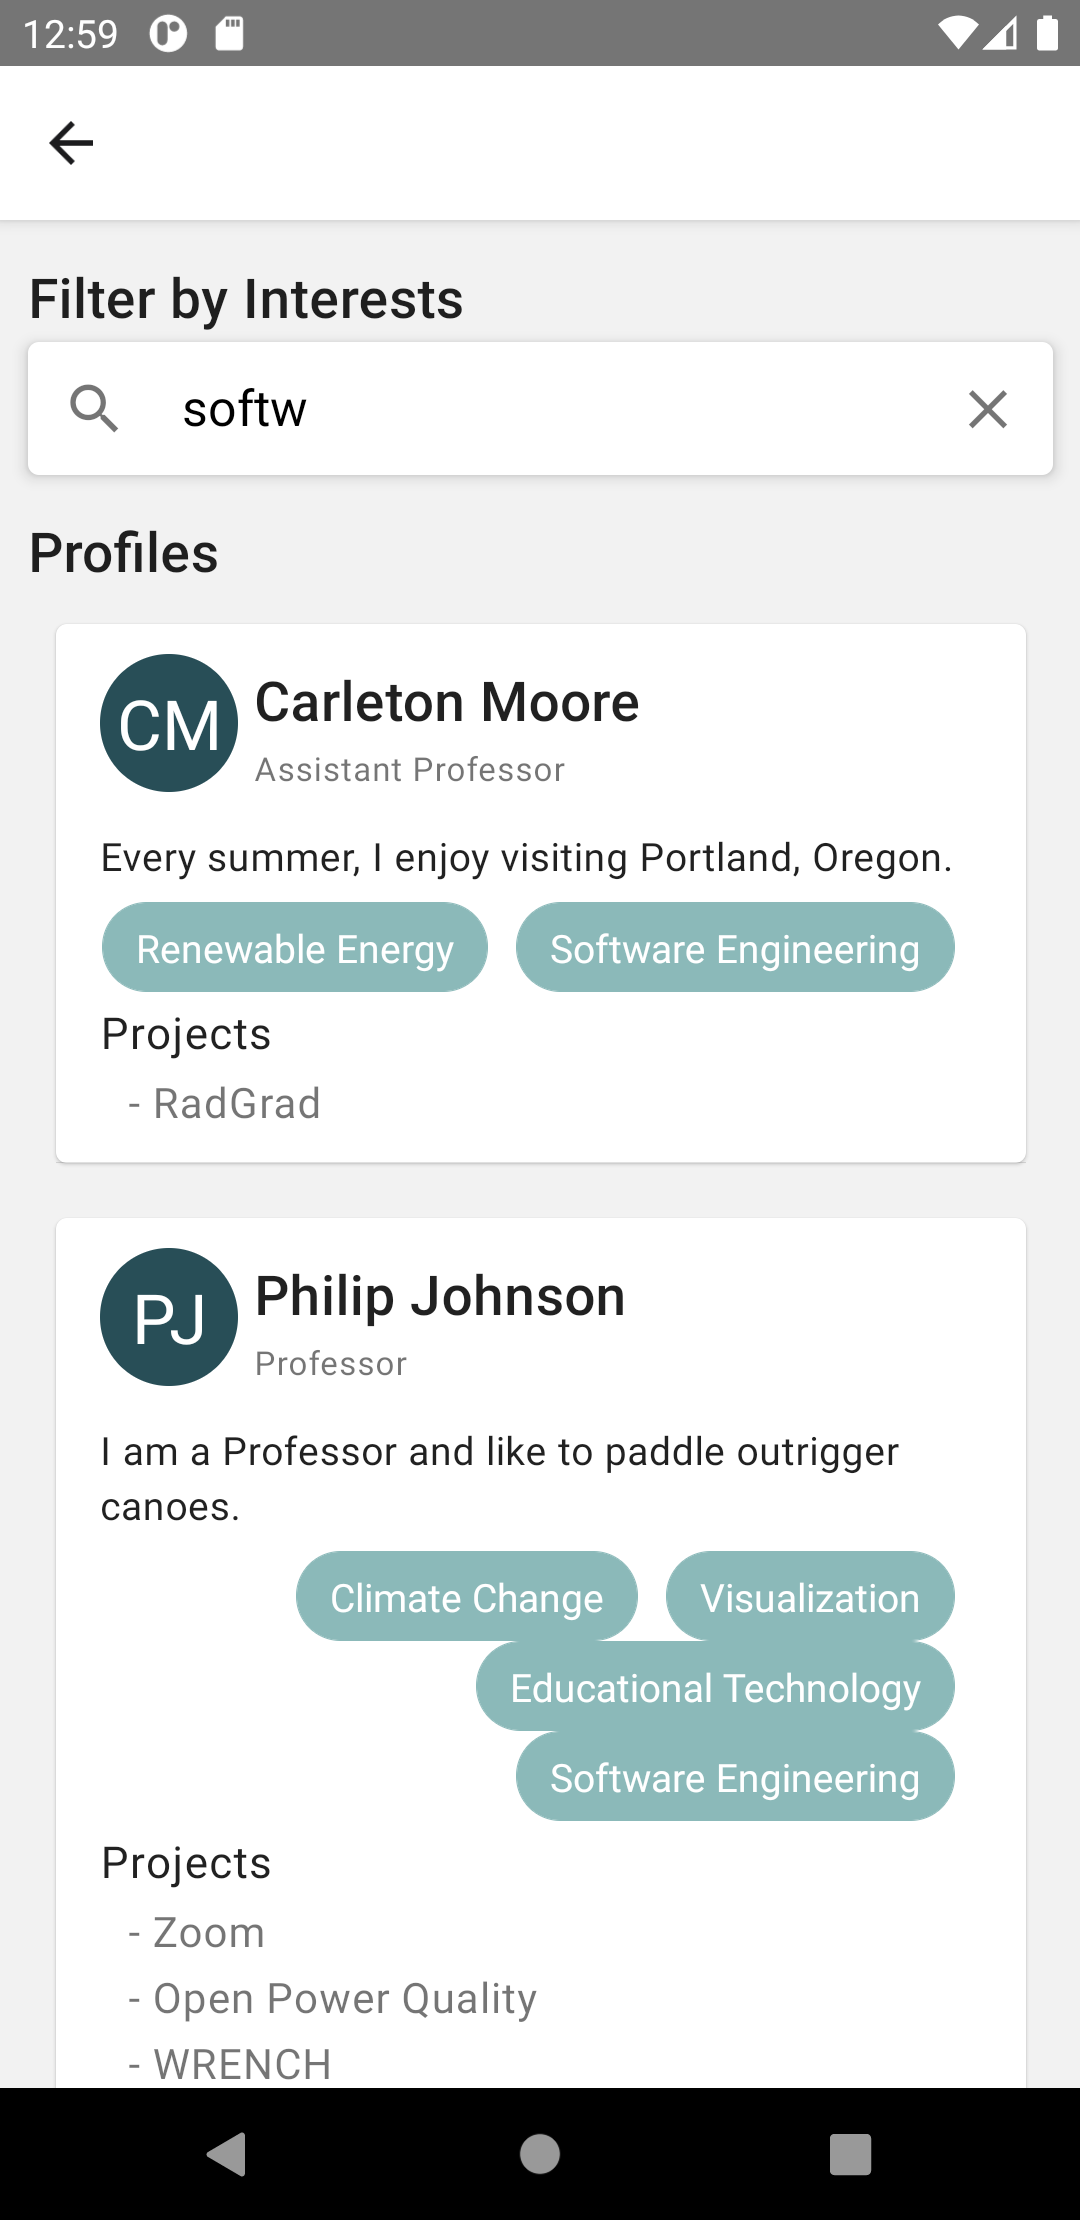Tap the Visualization interest chip

tap(810, 1597)
